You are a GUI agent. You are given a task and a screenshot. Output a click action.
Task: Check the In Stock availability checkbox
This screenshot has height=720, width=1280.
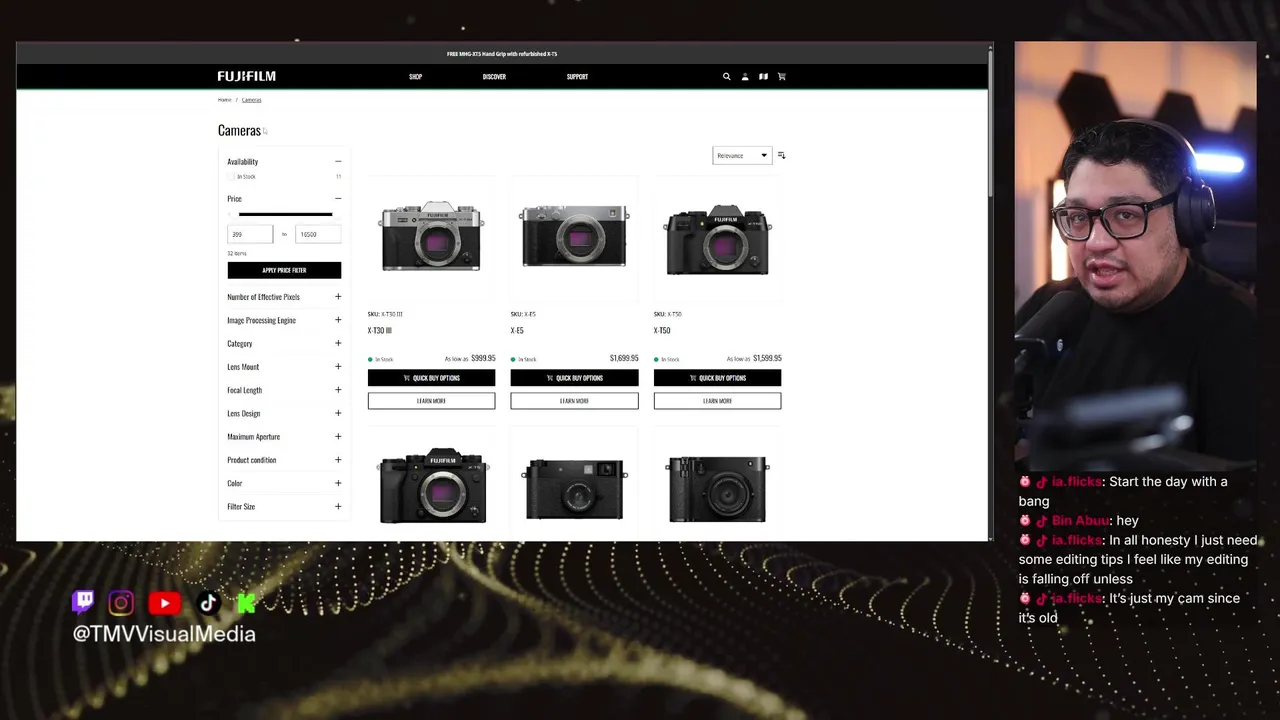[231, 176]
